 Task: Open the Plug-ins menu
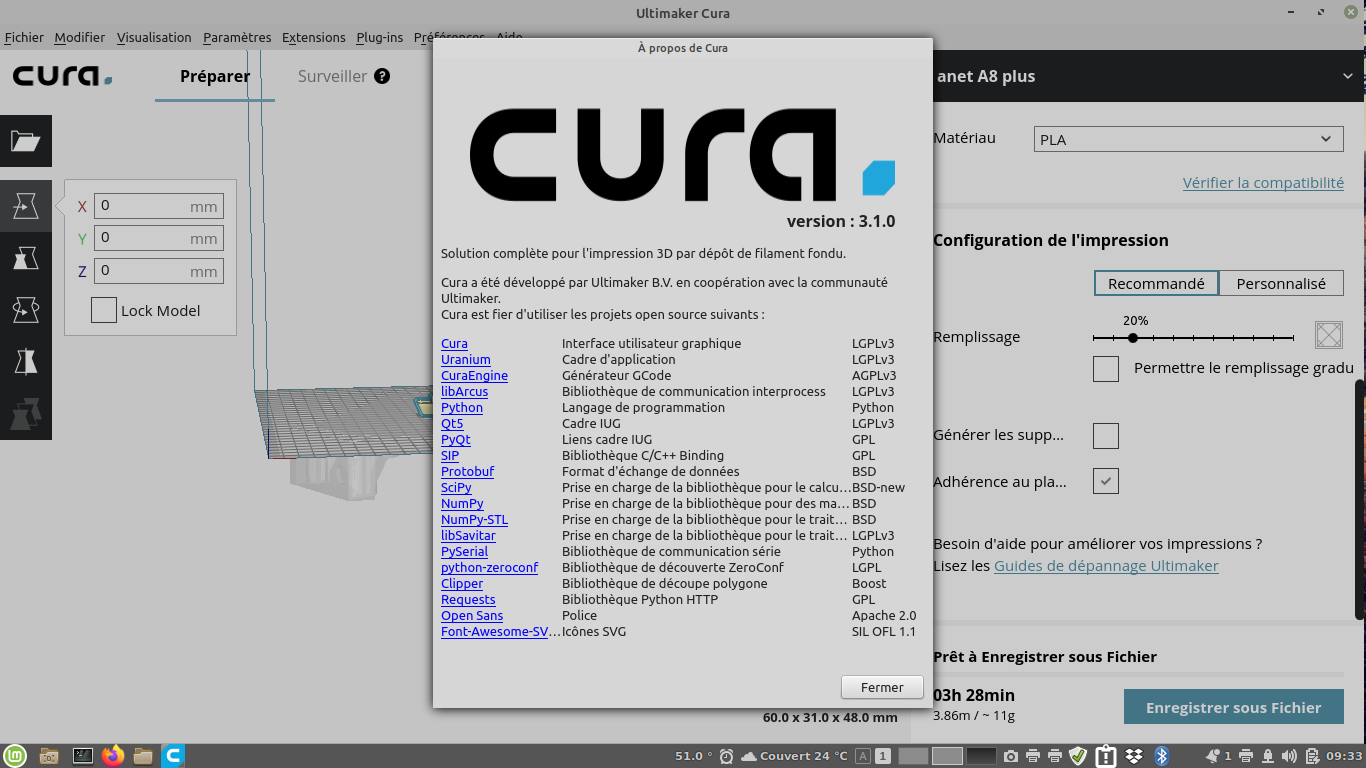point(380,37)
